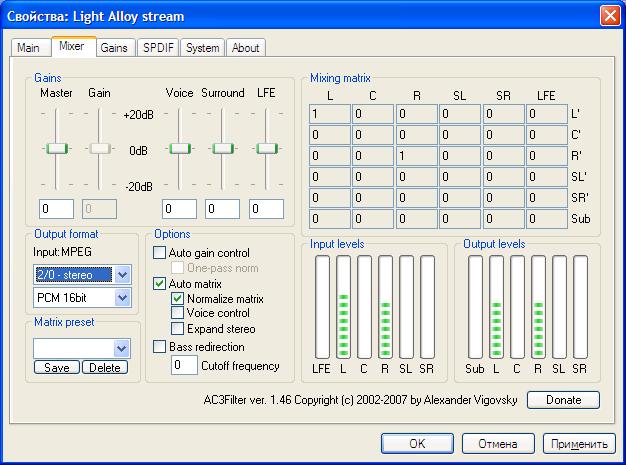626x465 pixels.
Task: Click the Cutoff frequency input field
Action: point(184,366)
